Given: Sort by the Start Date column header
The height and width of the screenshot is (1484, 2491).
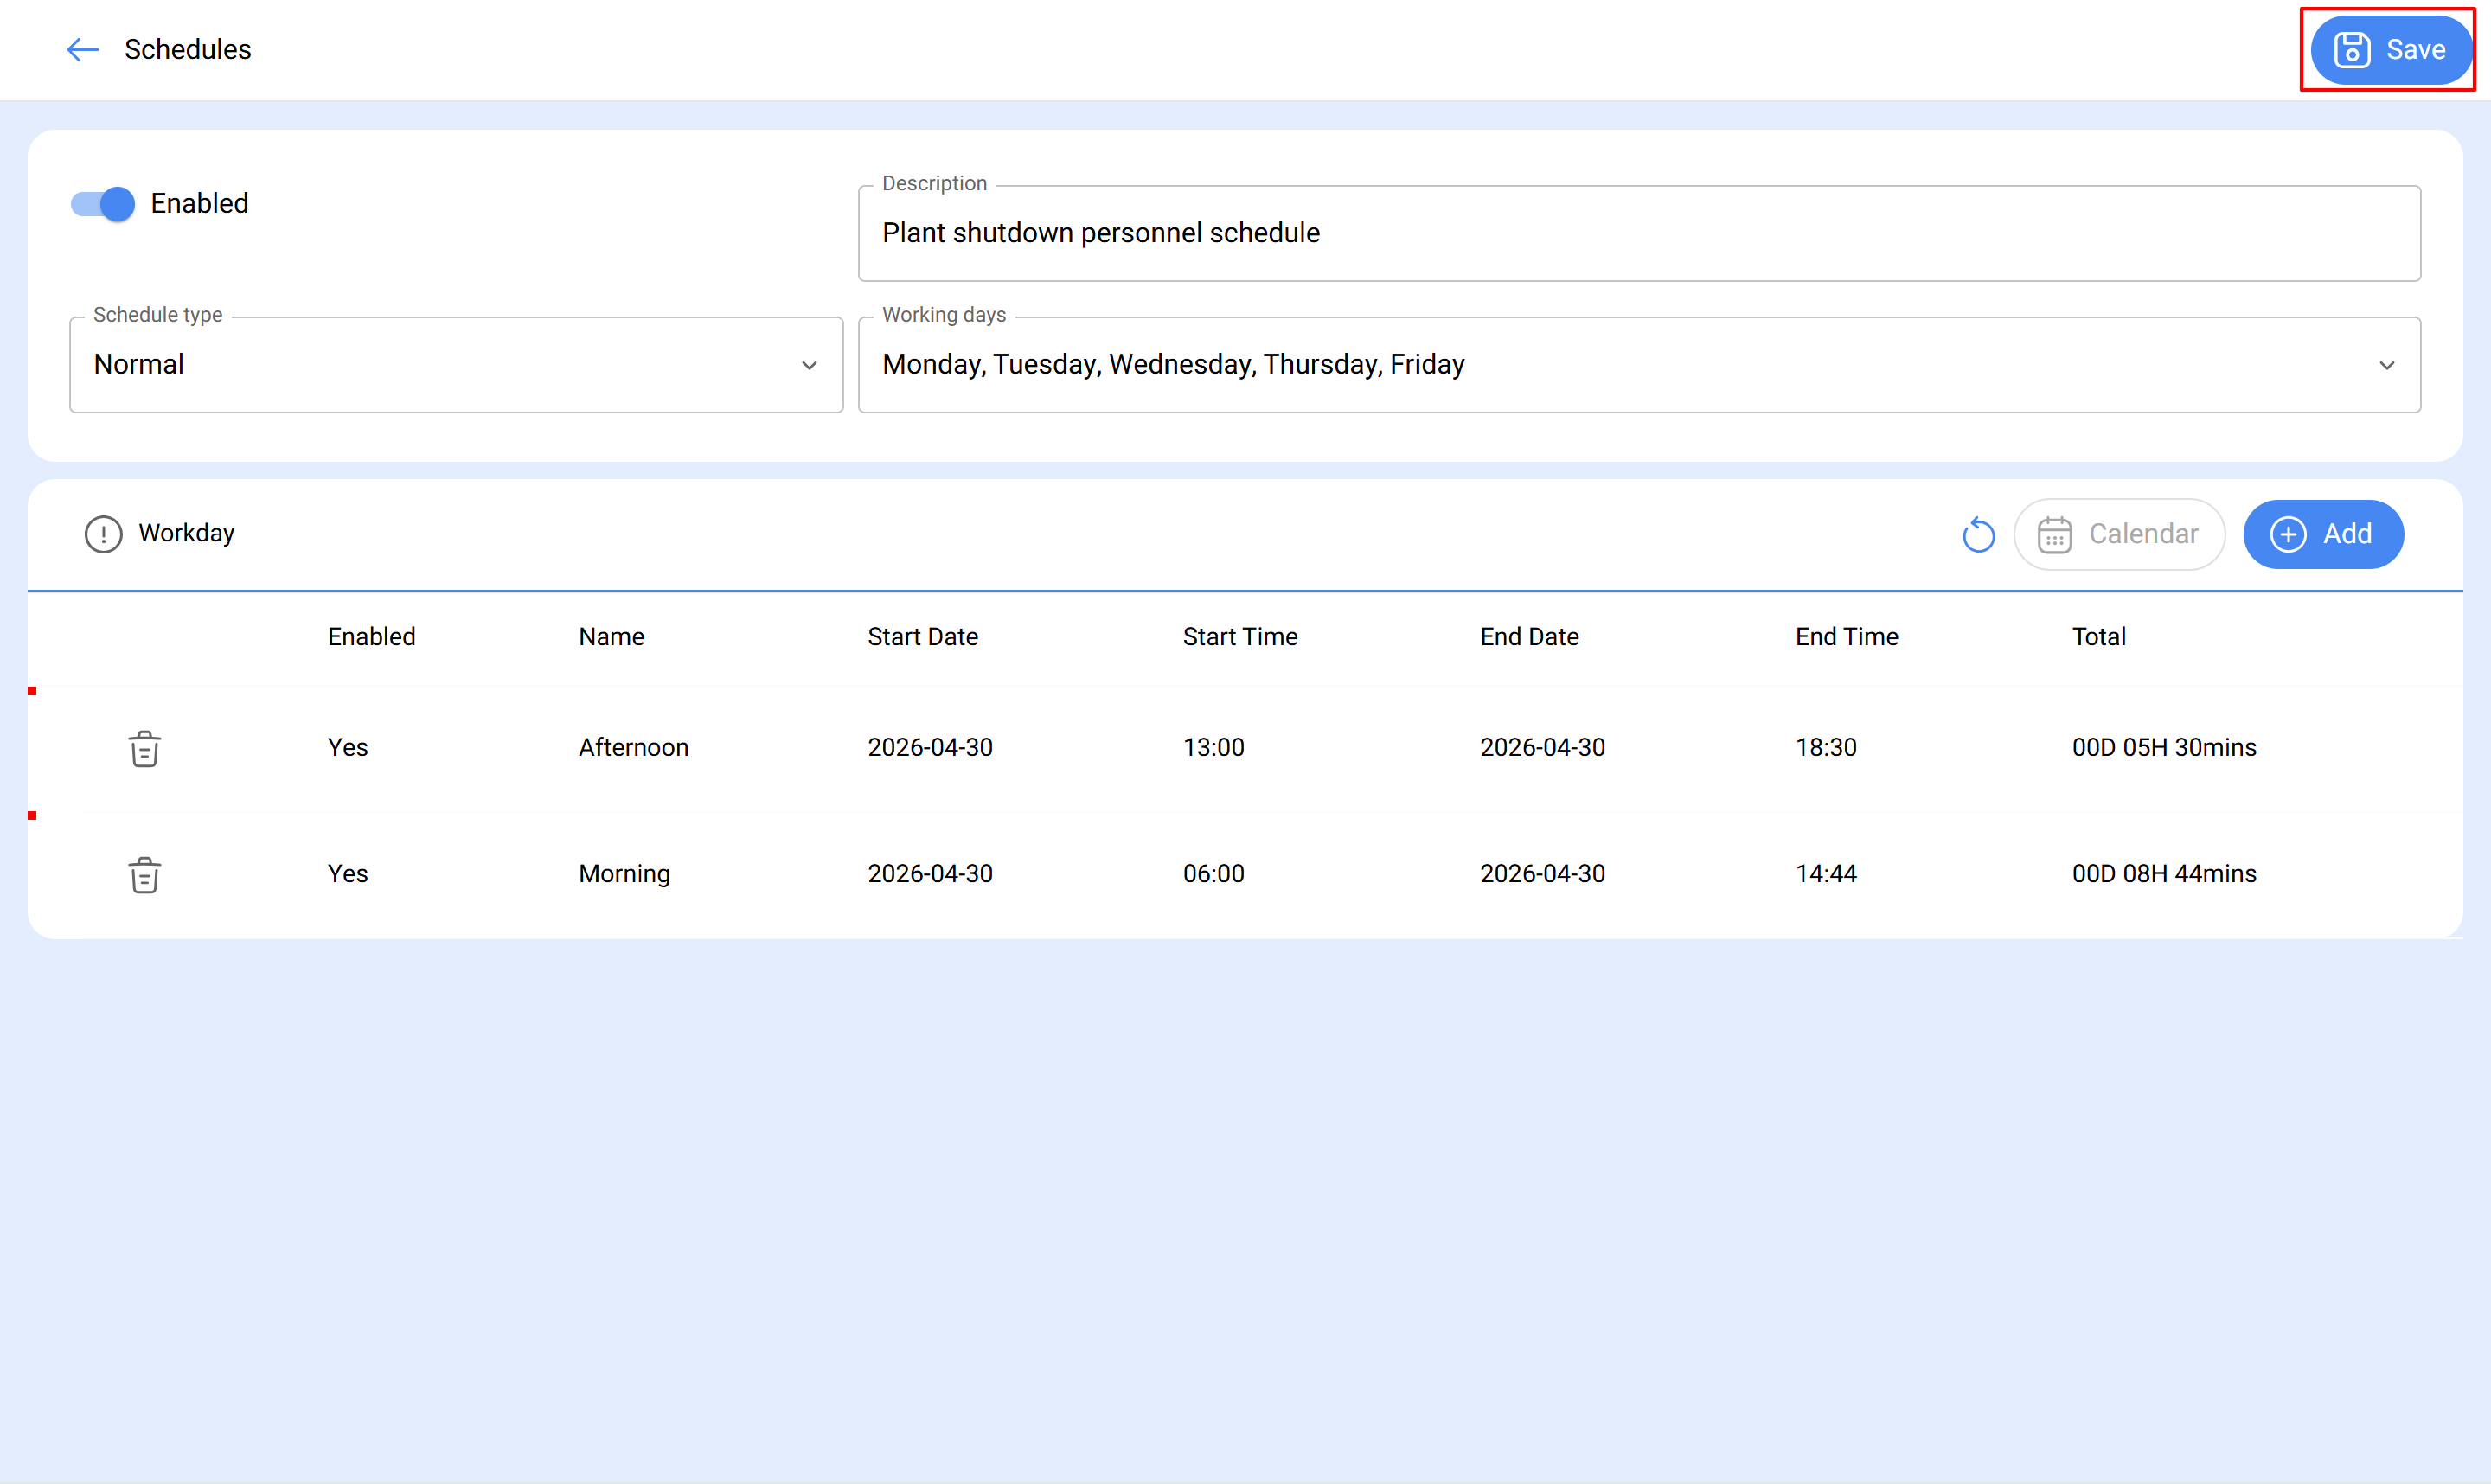Looking at the screenshot, I should [922, 637].
